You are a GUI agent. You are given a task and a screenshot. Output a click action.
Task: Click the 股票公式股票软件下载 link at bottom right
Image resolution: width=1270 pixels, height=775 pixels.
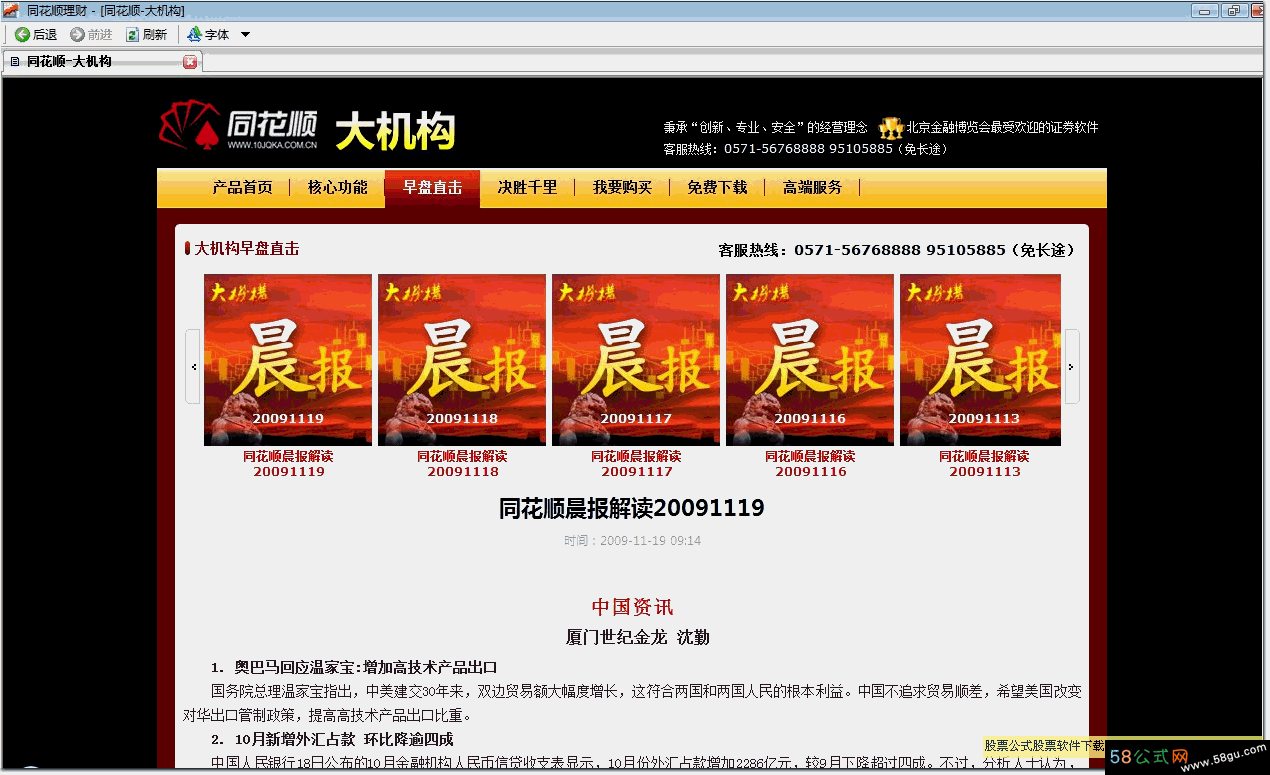point(1044,746)
